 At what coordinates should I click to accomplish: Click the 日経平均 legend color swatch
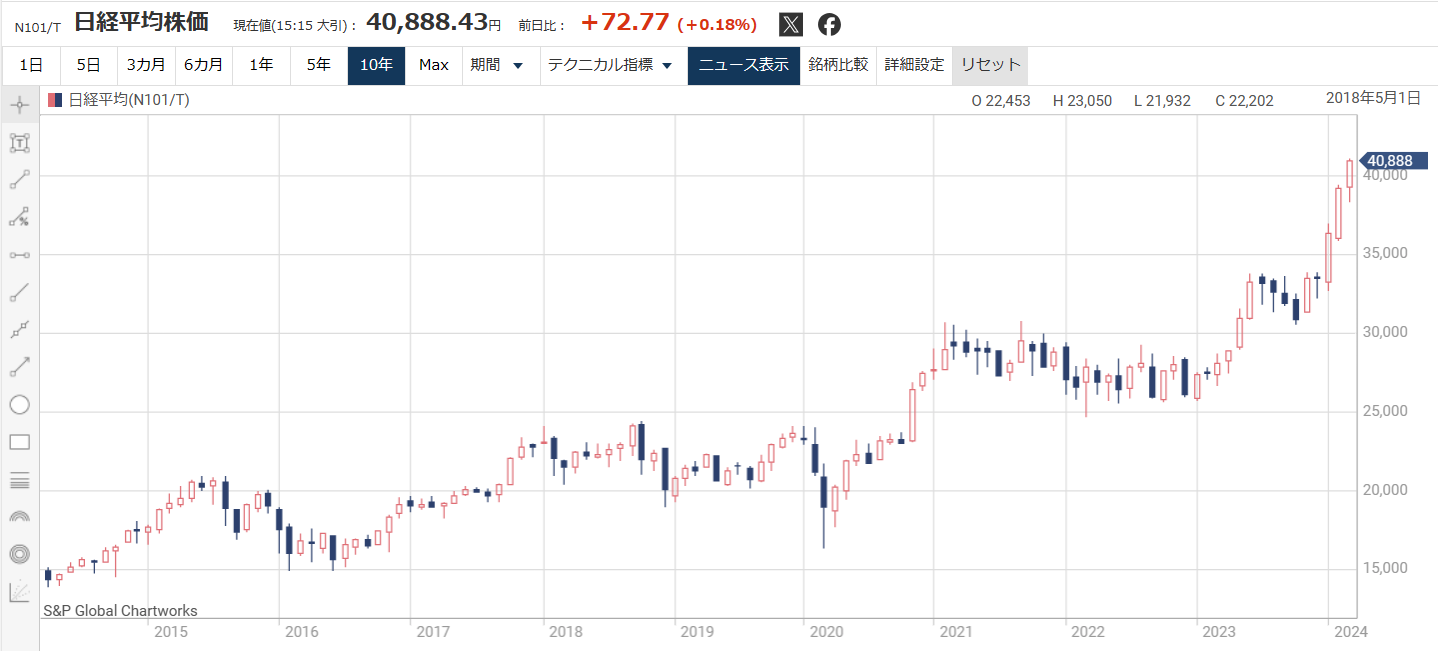55,100
